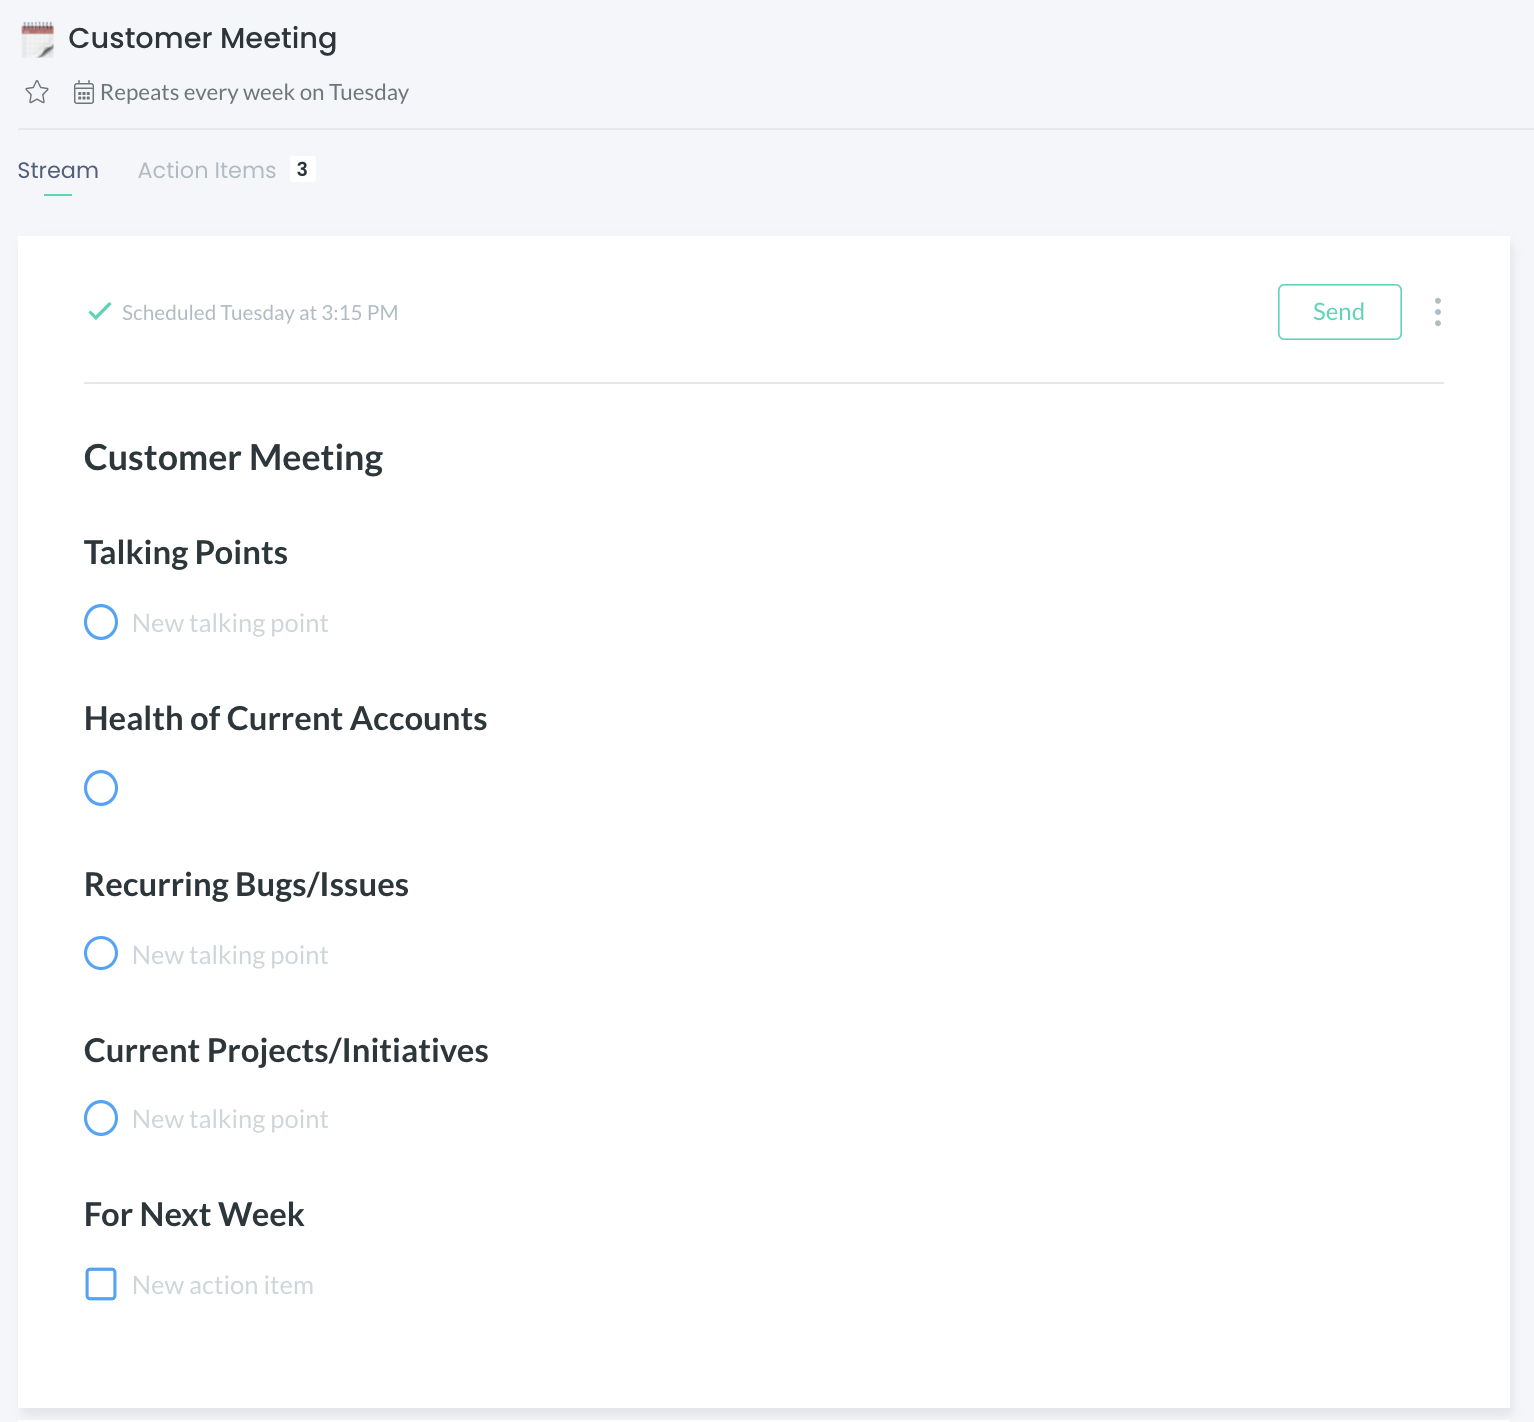Click the Scheduled Tuesday at 3:15 PM text
Viewport: 1534px width, 1422px height.
click(x=260, y=313)
